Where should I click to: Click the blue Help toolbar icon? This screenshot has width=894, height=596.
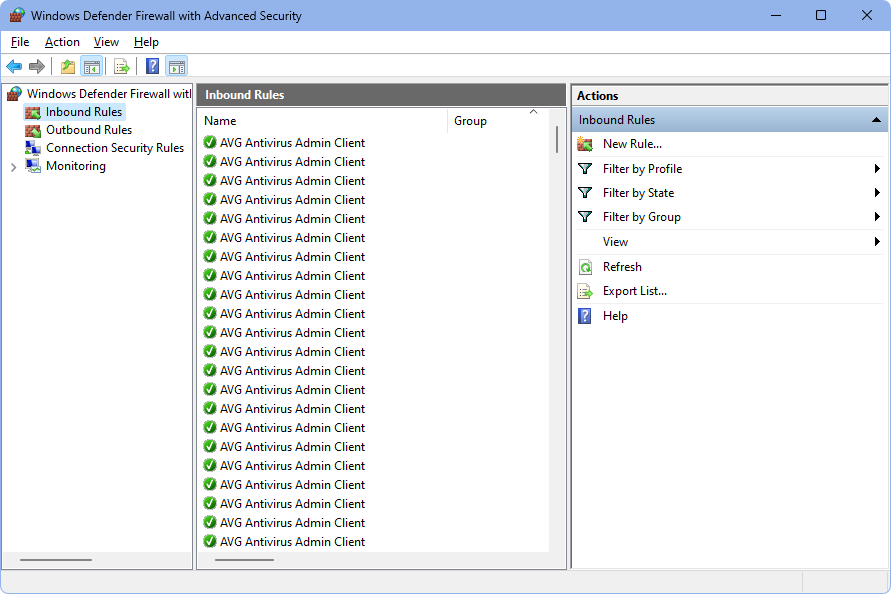coord(152,67)
